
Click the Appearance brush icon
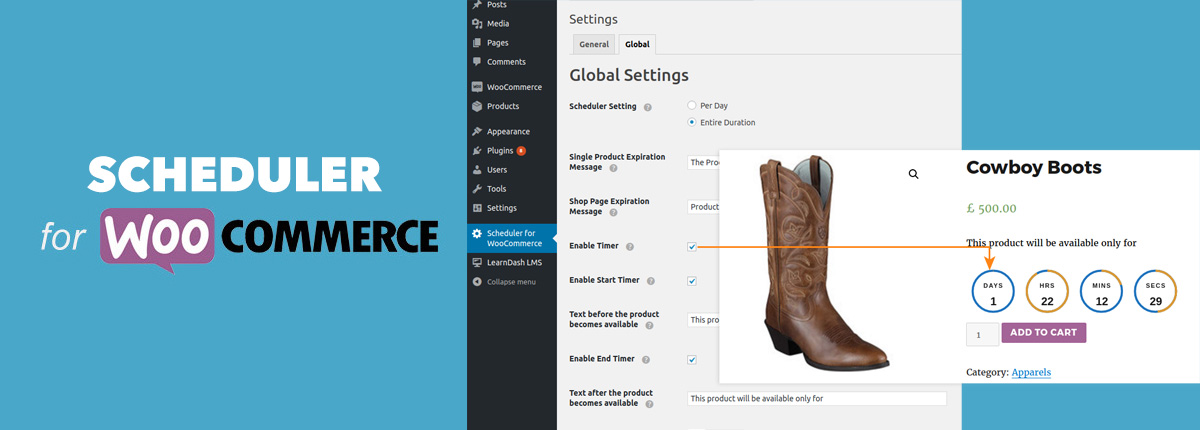pyautogui.click(x=477, y=131)
